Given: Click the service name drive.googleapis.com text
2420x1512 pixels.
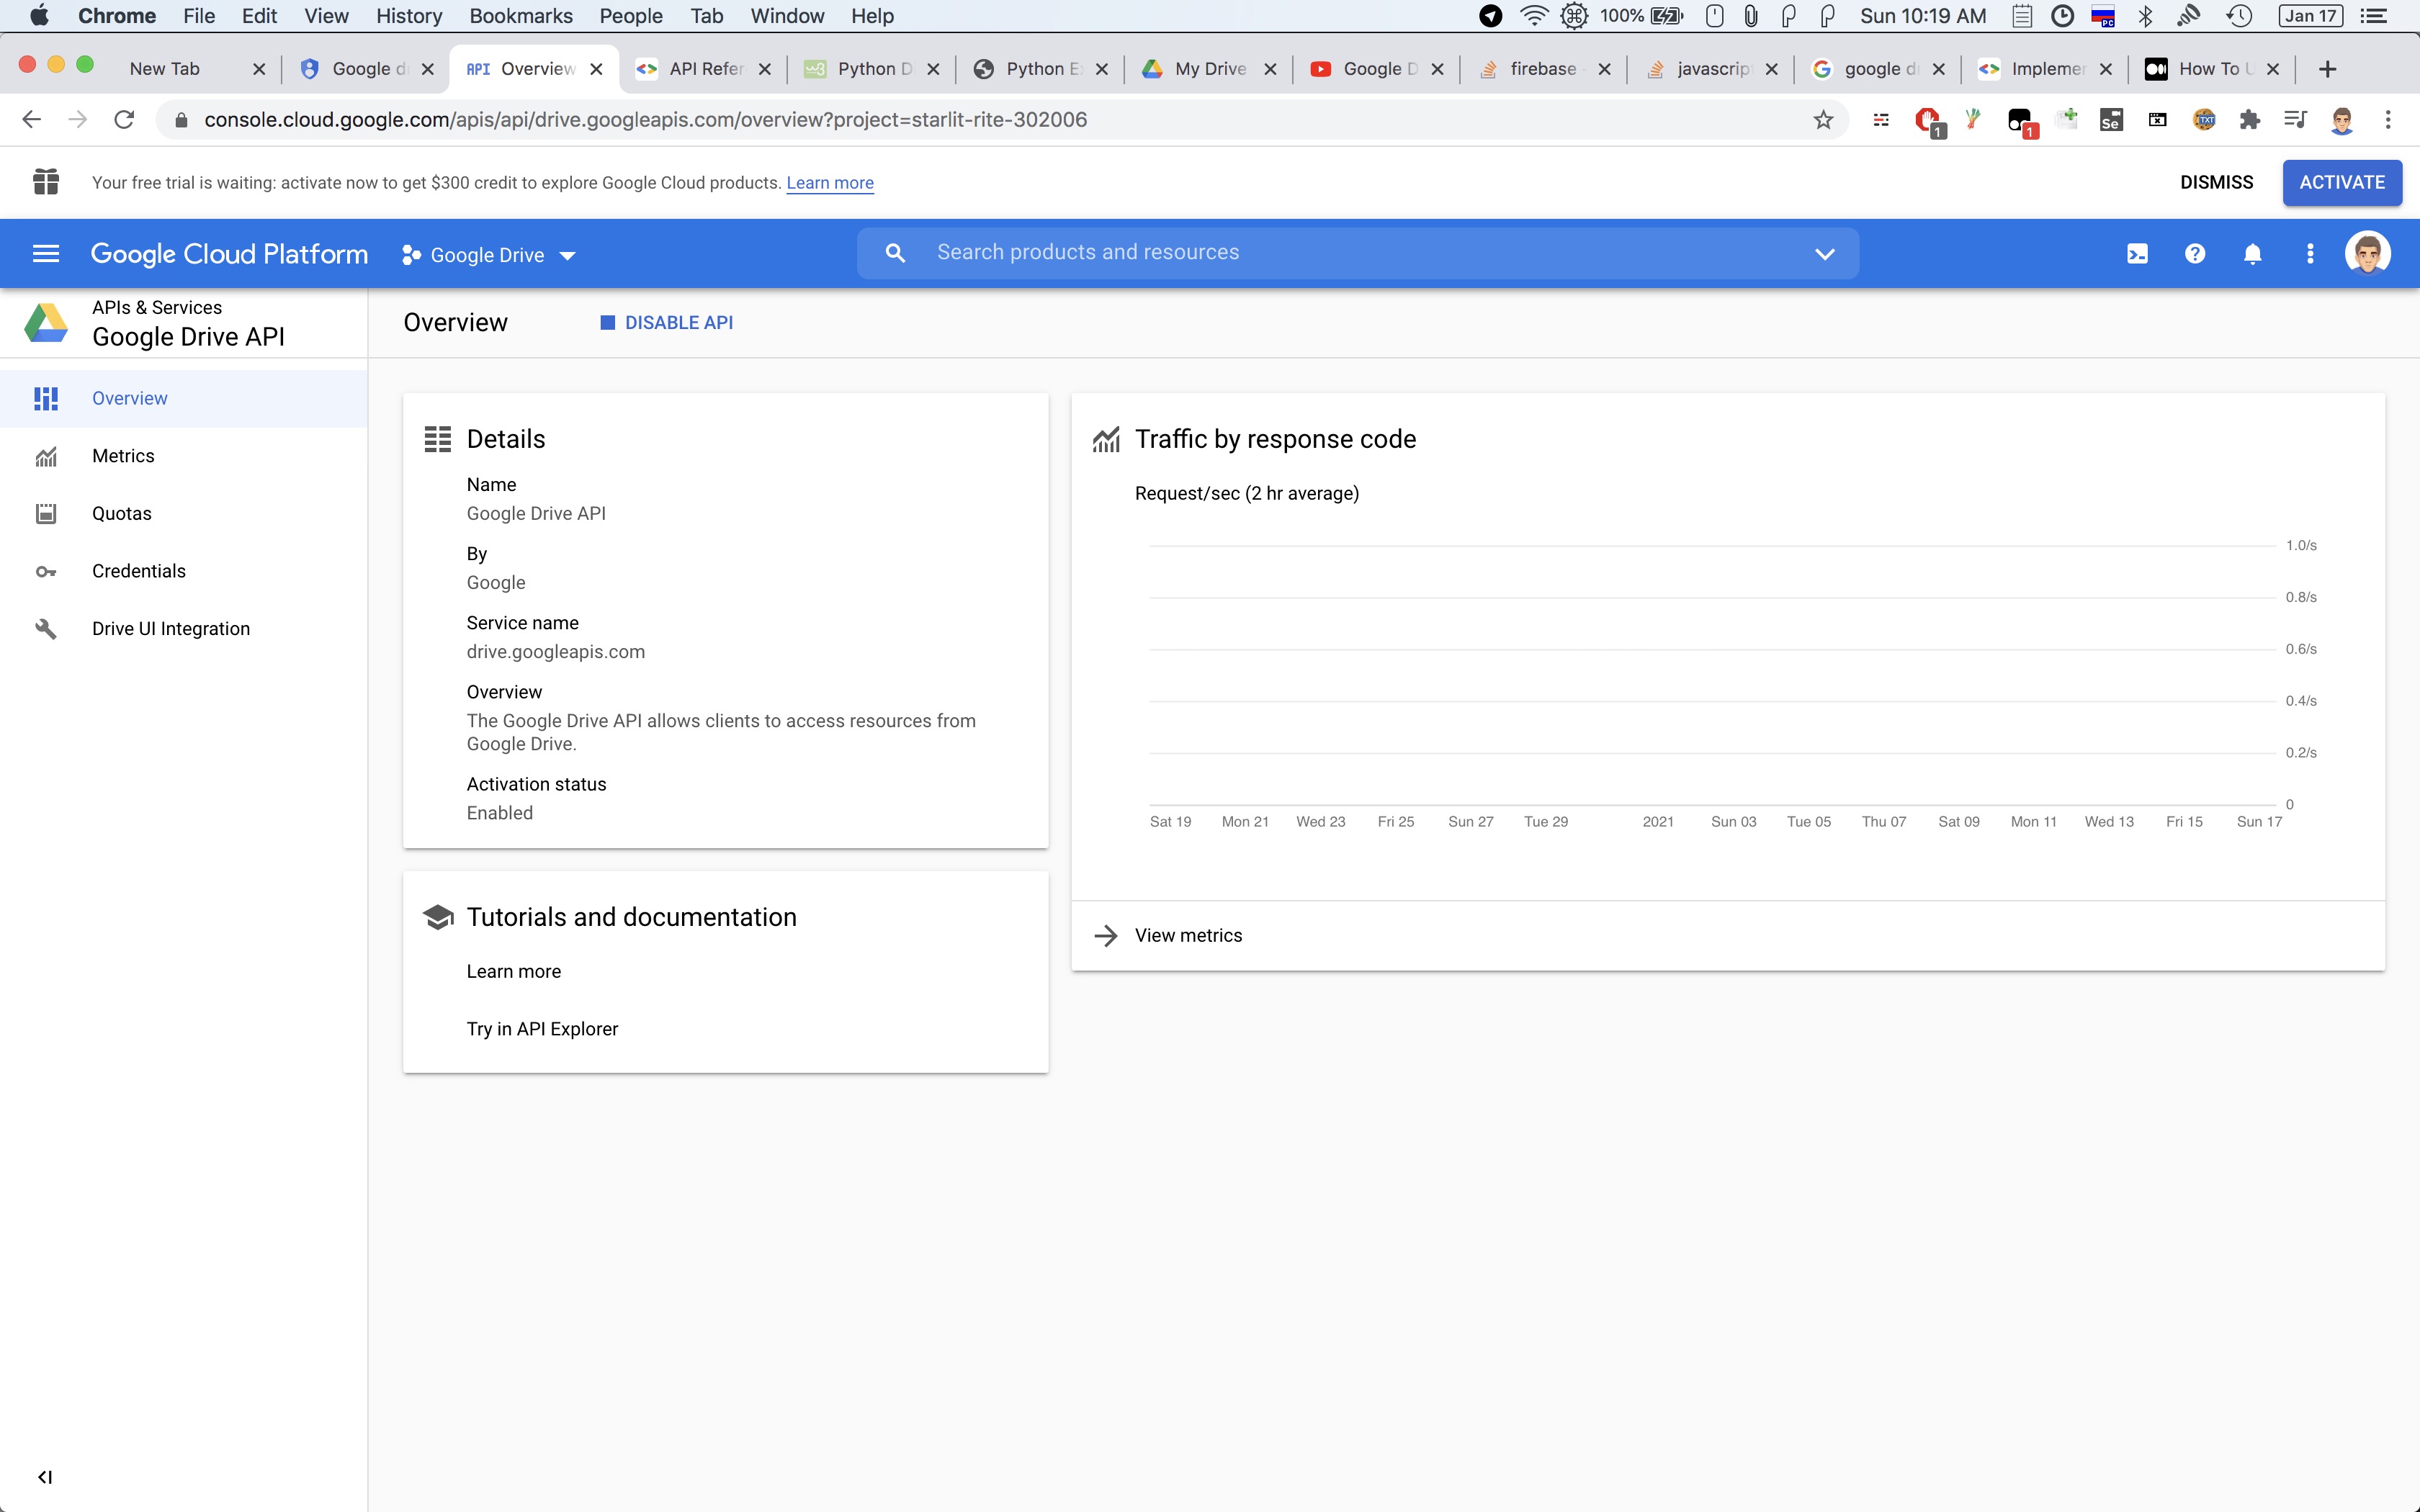Looking at the screenshot, I should coord(555,652).
